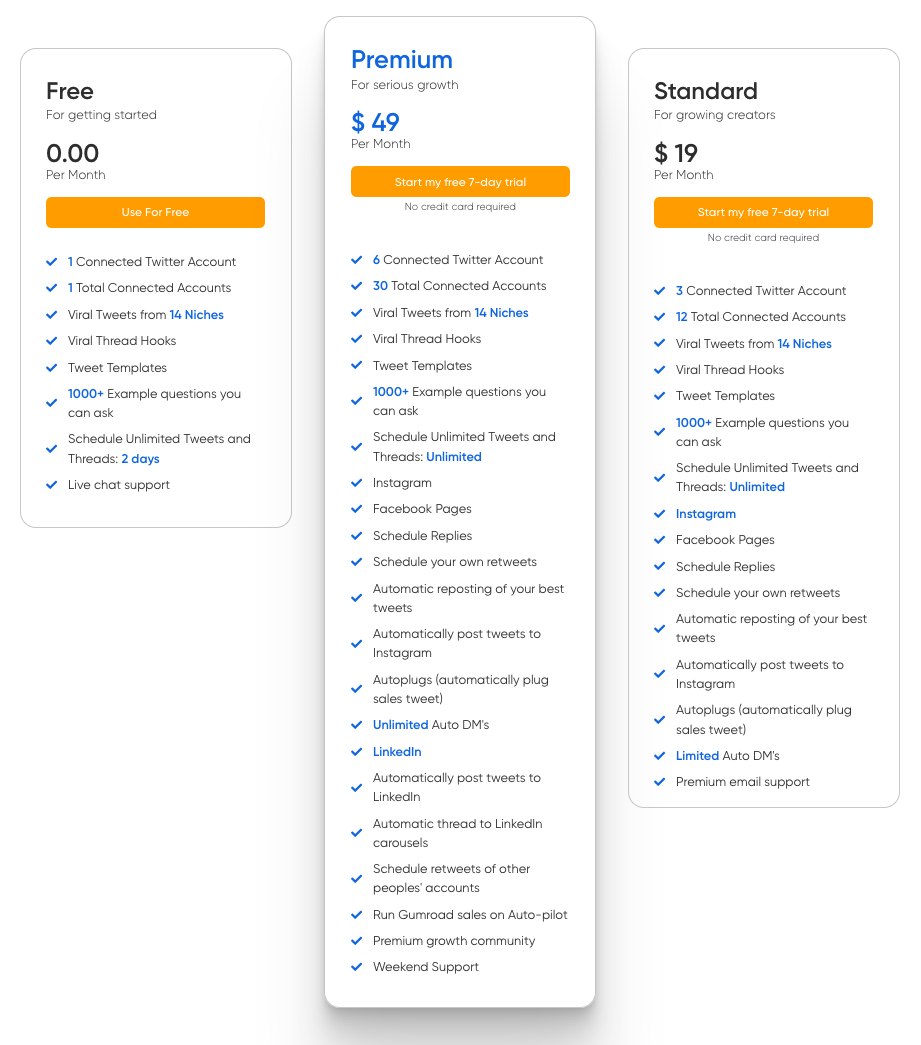This screenshot has width=921, height=1045.
Task: Click the checkmark next to Facebook Pages in Standard
Action: [x=659, y=540]
